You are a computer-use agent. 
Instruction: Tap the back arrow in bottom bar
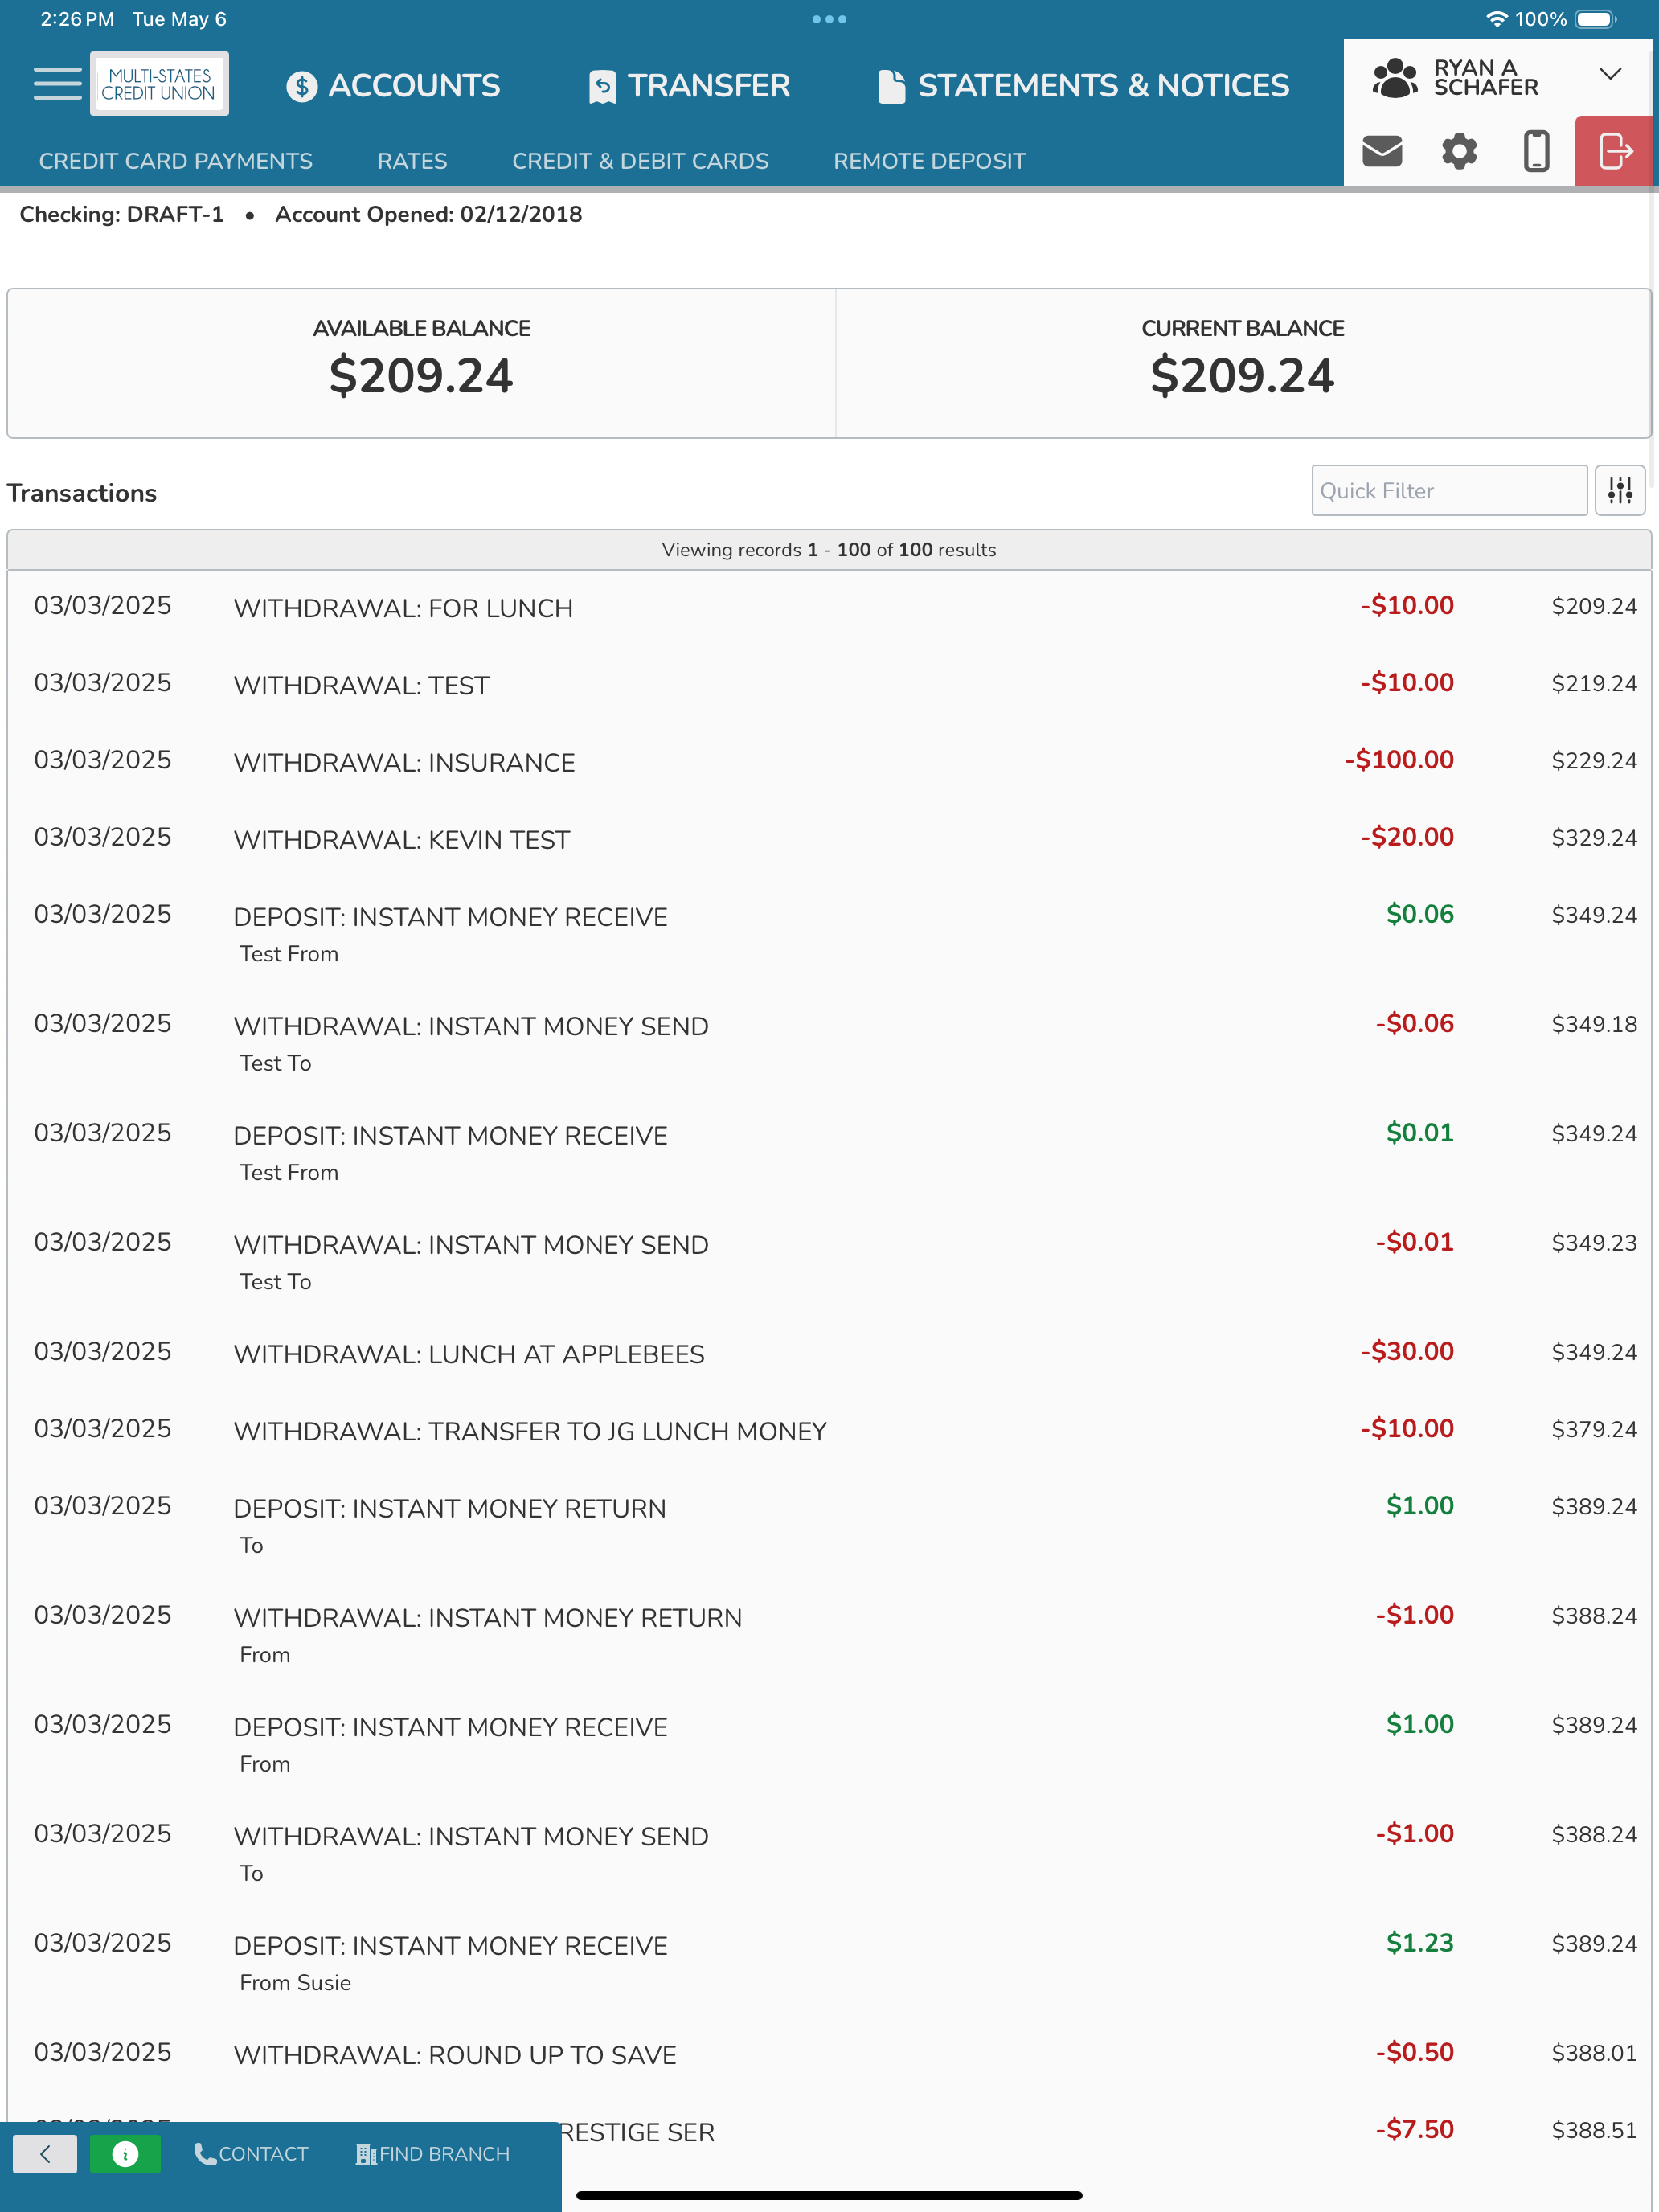[x=45, y=2153]
